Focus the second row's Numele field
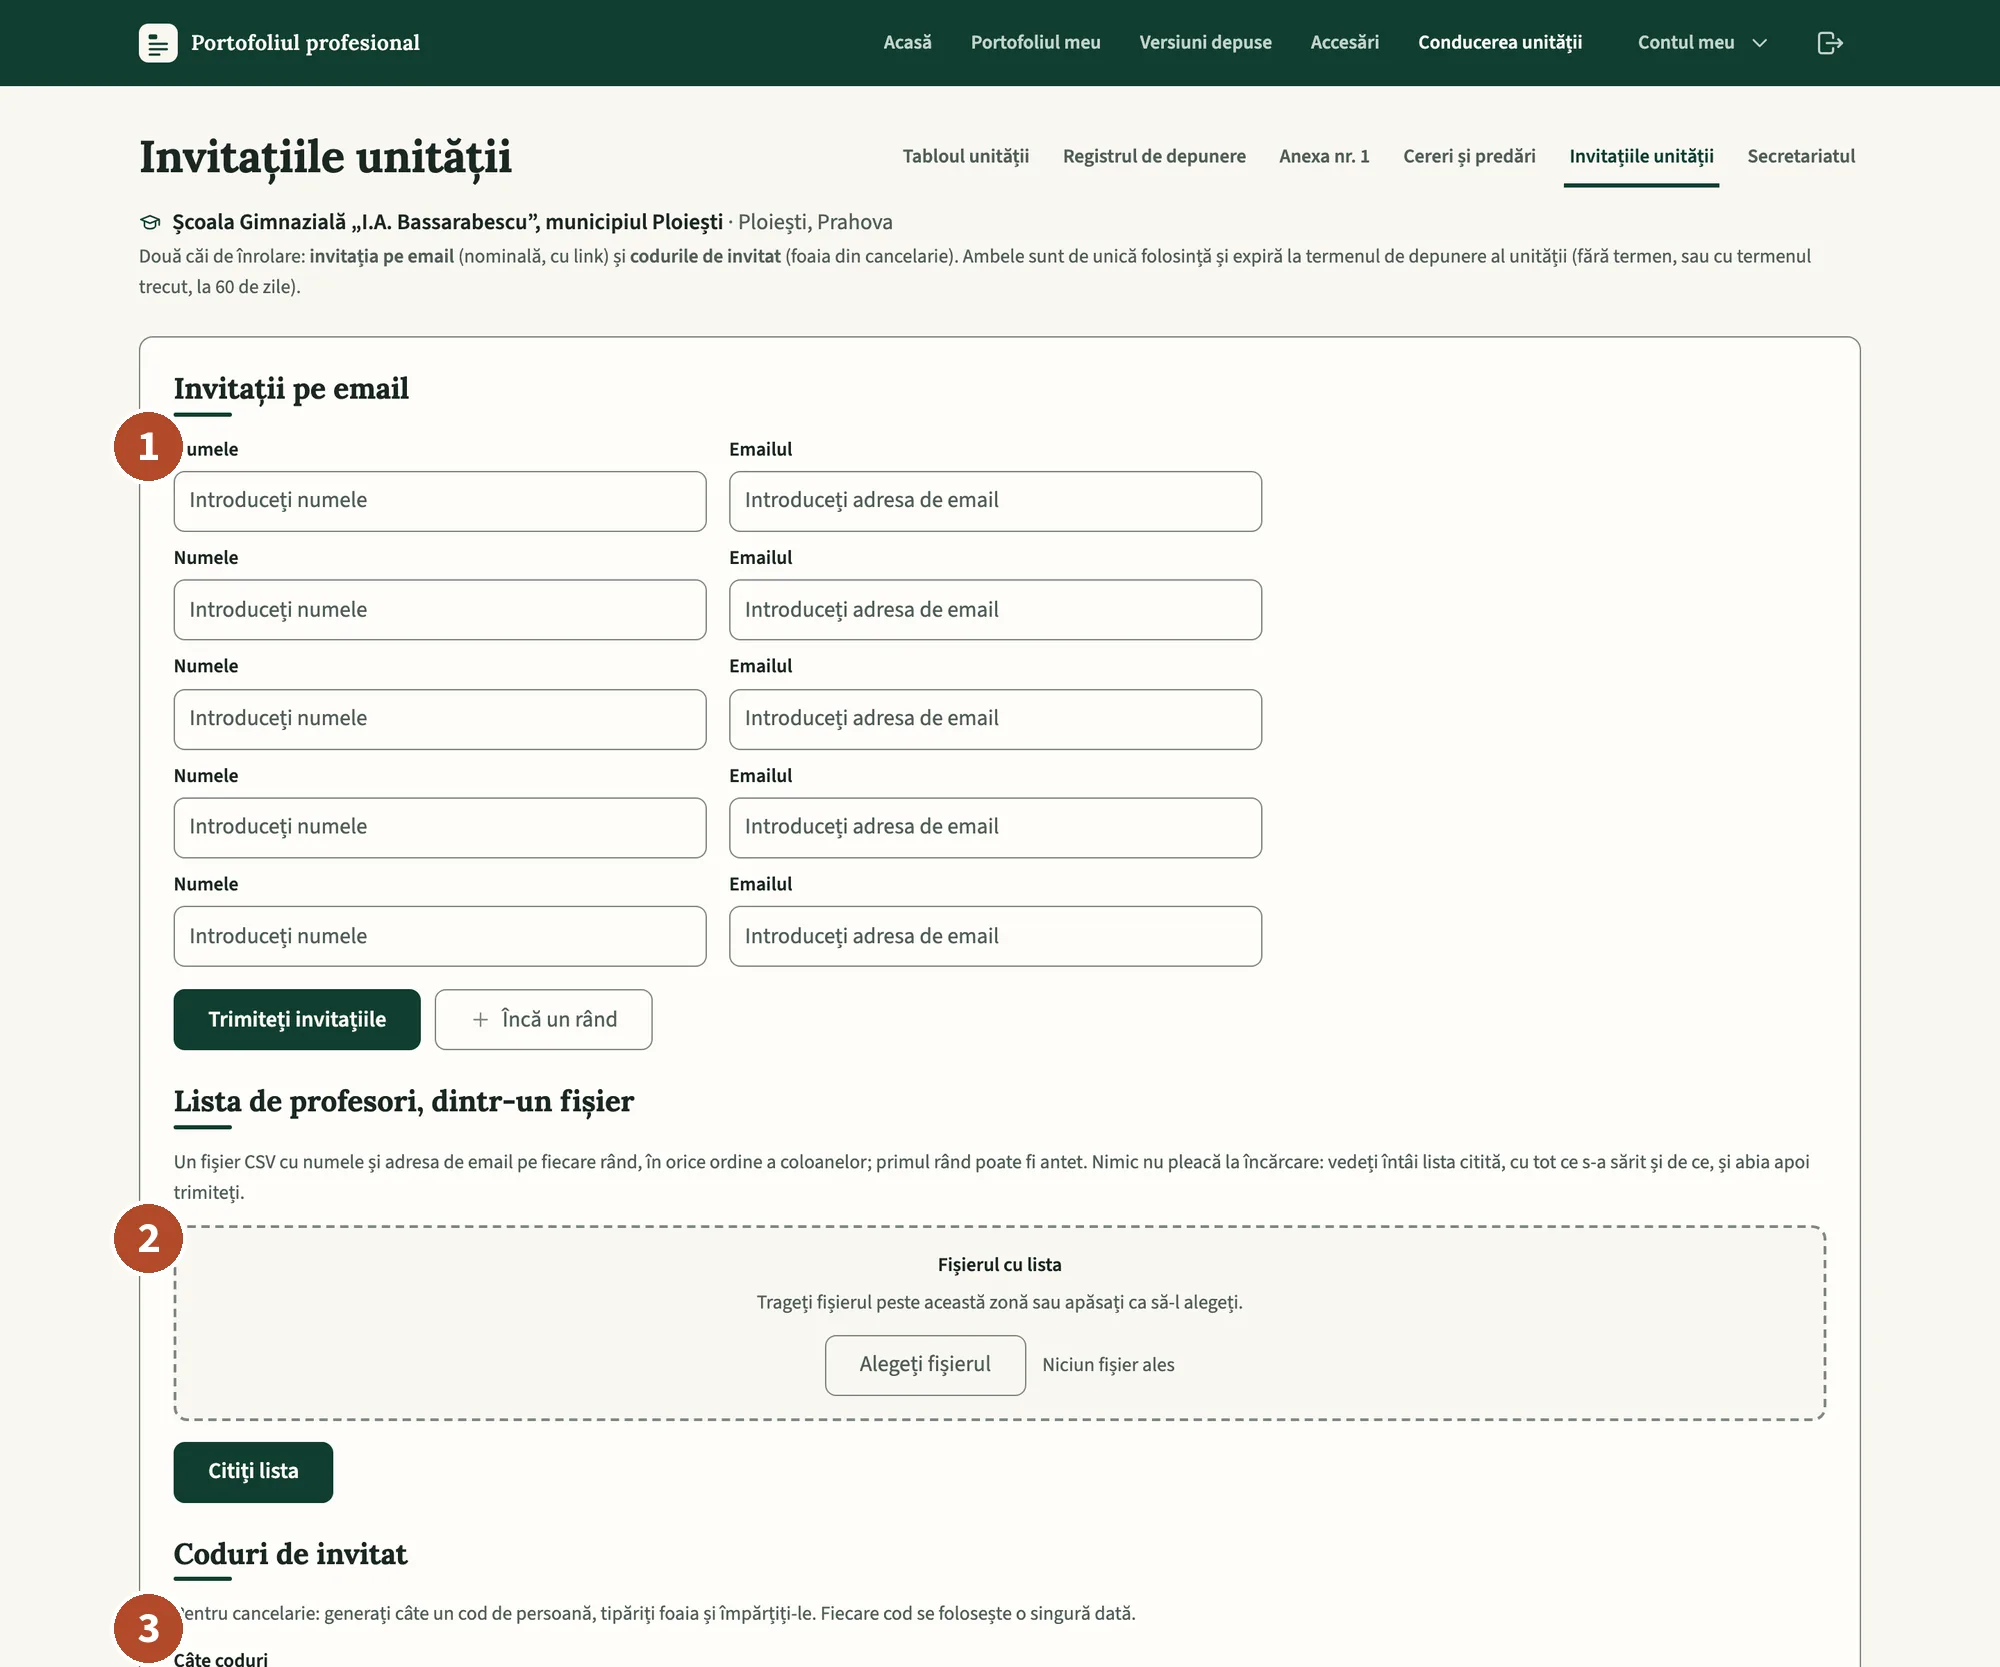The image size is (2000, 1667). click(x=440, y=610)
